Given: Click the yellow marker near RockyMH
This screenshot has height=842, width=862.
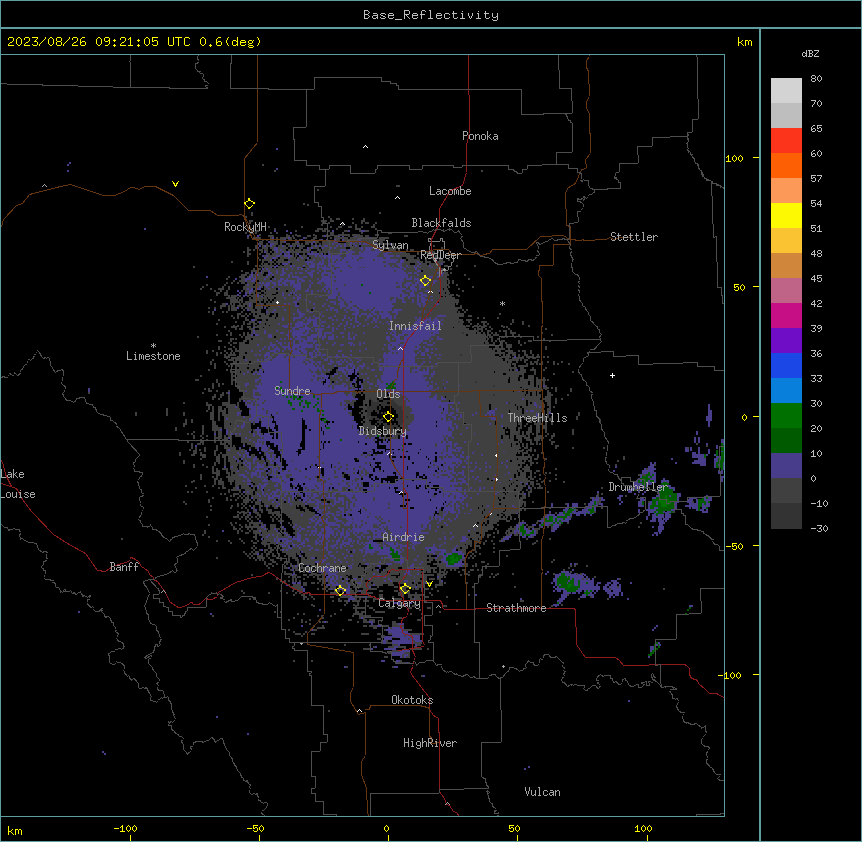Looking at the screenshot, I should click(250, 204).
